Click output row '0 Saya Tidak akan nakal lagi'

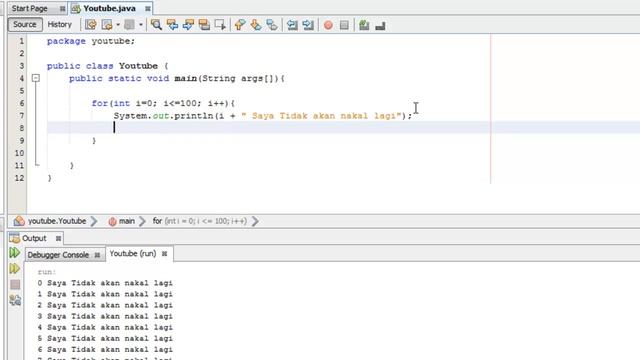(105, 283)
